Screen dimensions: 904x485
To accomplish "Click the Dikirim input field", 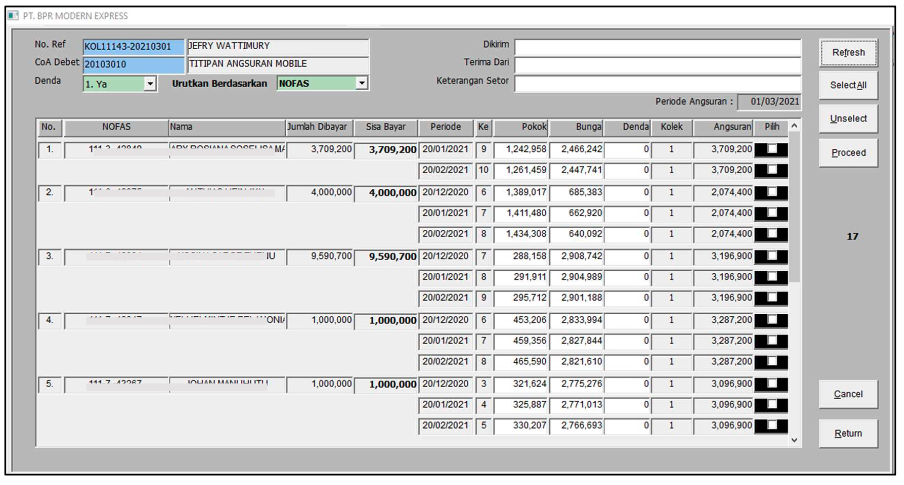I will point(657,47).
